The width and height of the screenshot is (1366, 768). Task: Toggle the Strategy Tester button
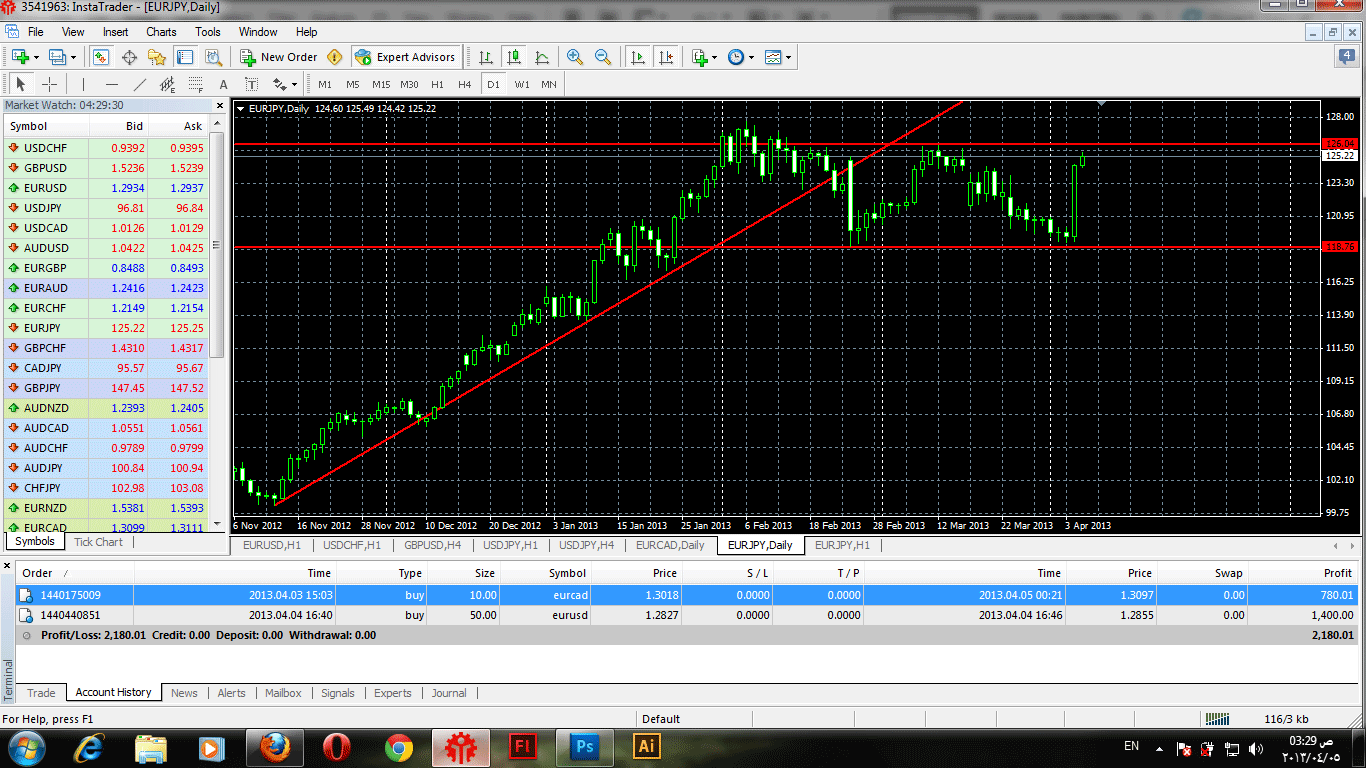point(213,57)
